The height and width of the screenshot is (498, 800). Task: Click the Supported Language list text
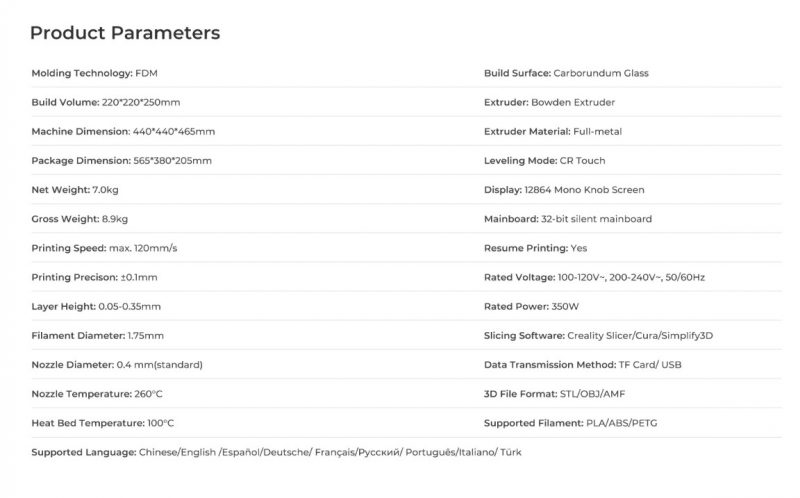pyautogui.click(x=277, y=452)
